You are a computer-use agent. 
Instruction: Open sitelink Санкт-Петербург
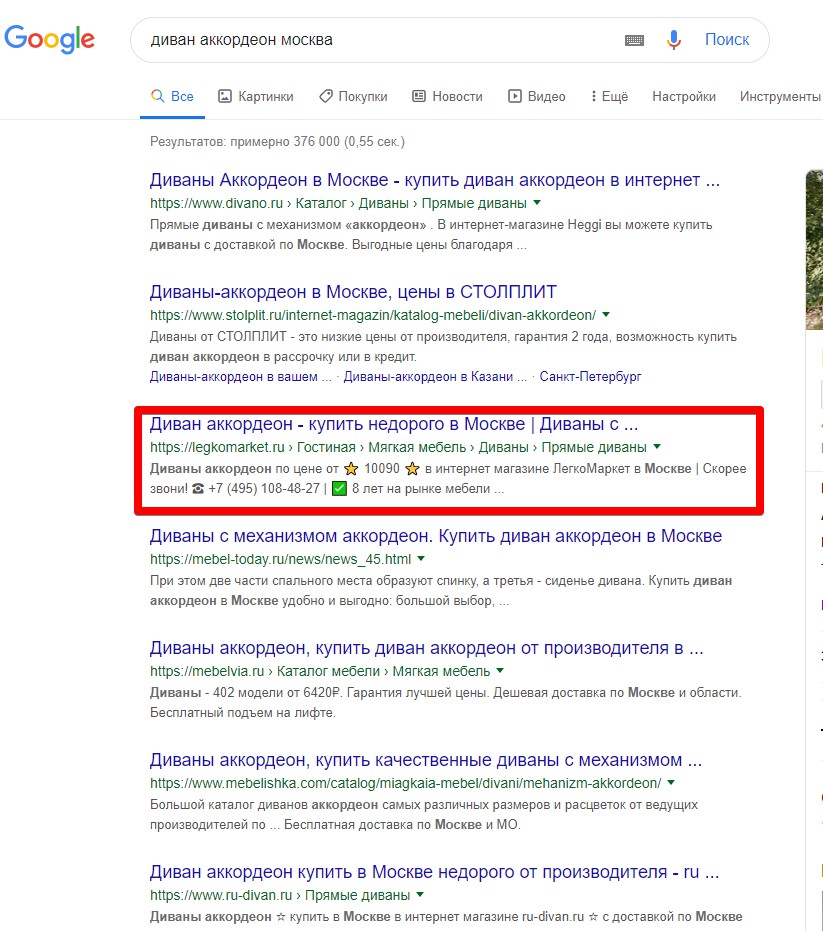point(590,376)
